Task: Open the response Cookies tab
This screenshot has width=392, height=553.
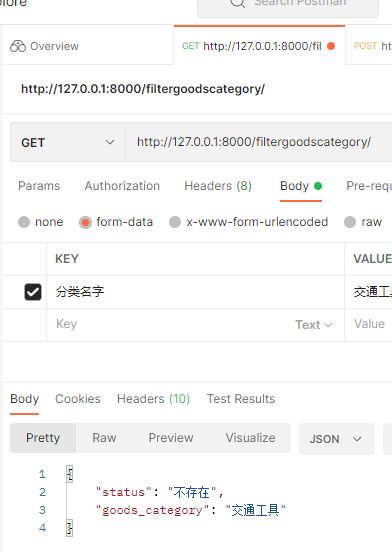Action: [x=78, y=399]
